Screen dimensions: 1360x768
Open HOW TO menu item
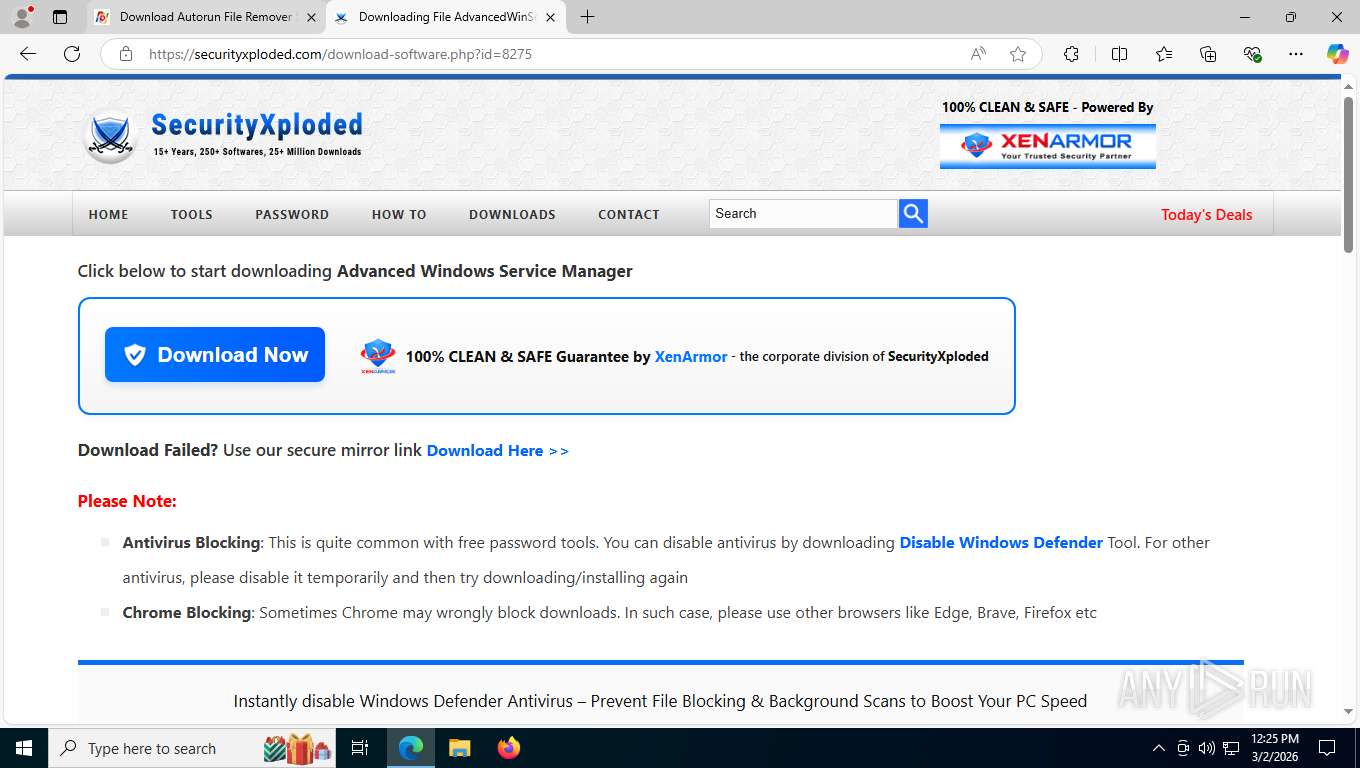tap(399, 214)
